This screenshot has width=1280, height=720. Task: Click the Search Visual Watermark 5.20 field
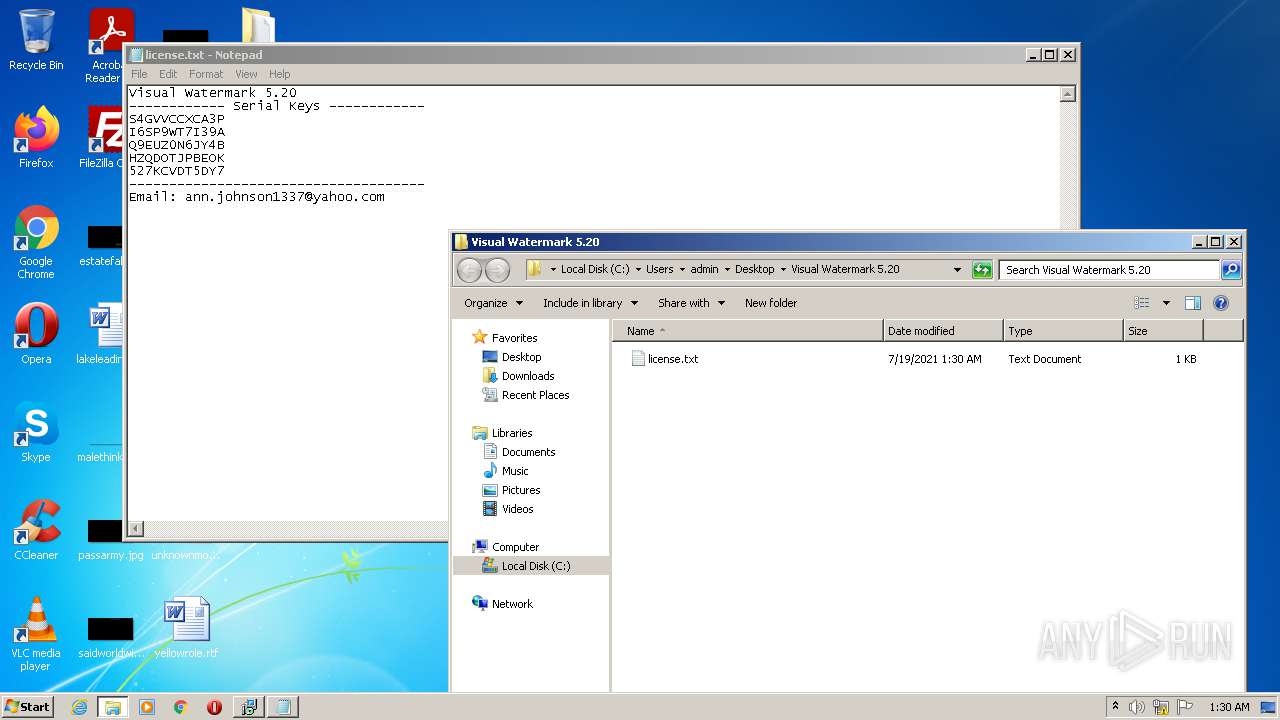point(1109,270)
